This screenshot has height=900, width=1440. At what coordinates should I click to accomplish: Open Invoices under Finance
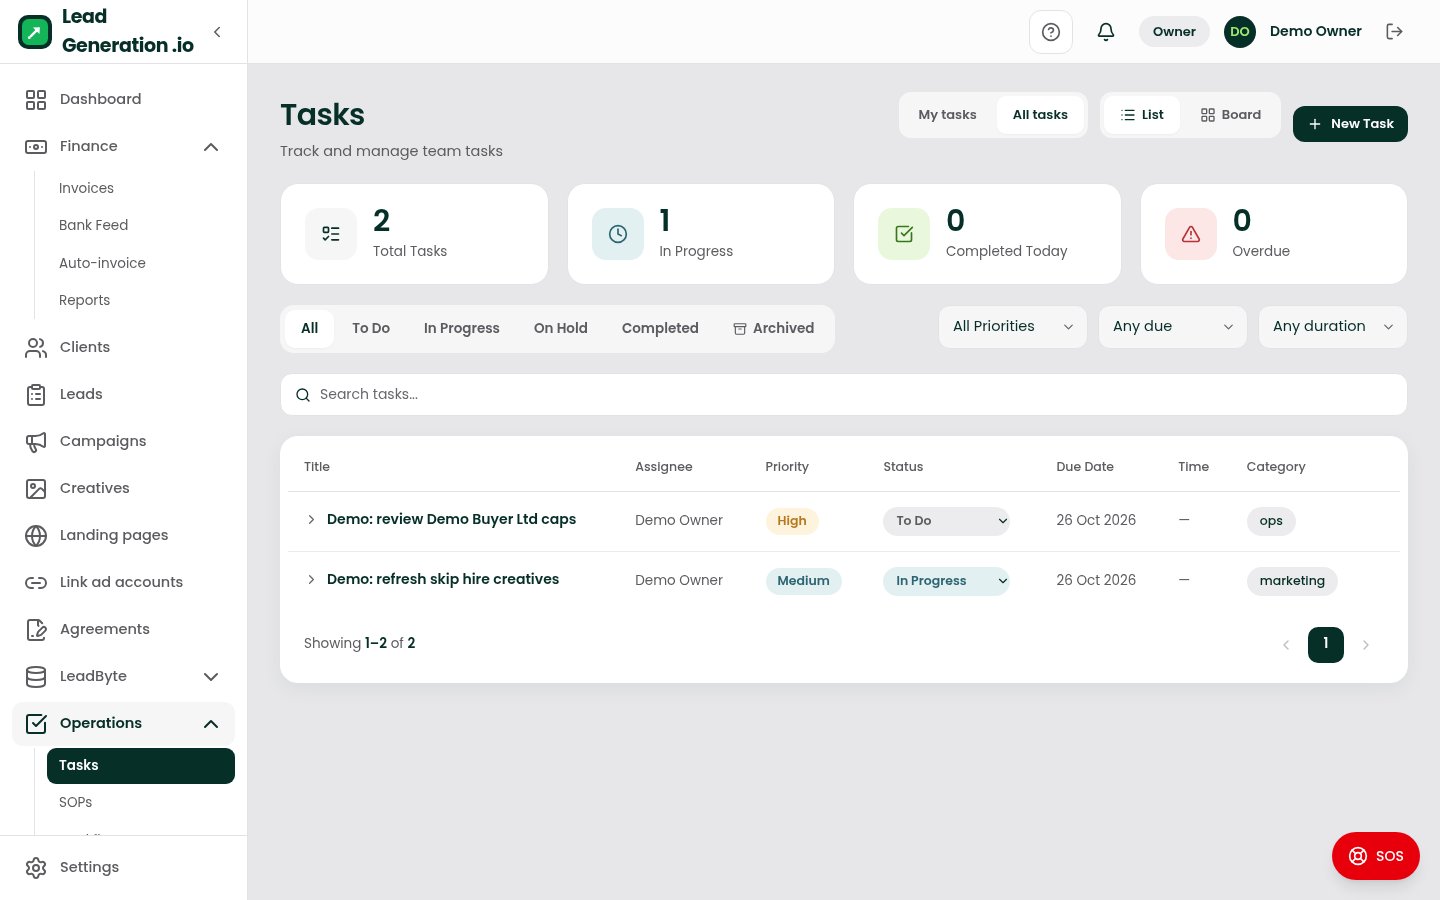pyautogui.click(x=86, y=188)
